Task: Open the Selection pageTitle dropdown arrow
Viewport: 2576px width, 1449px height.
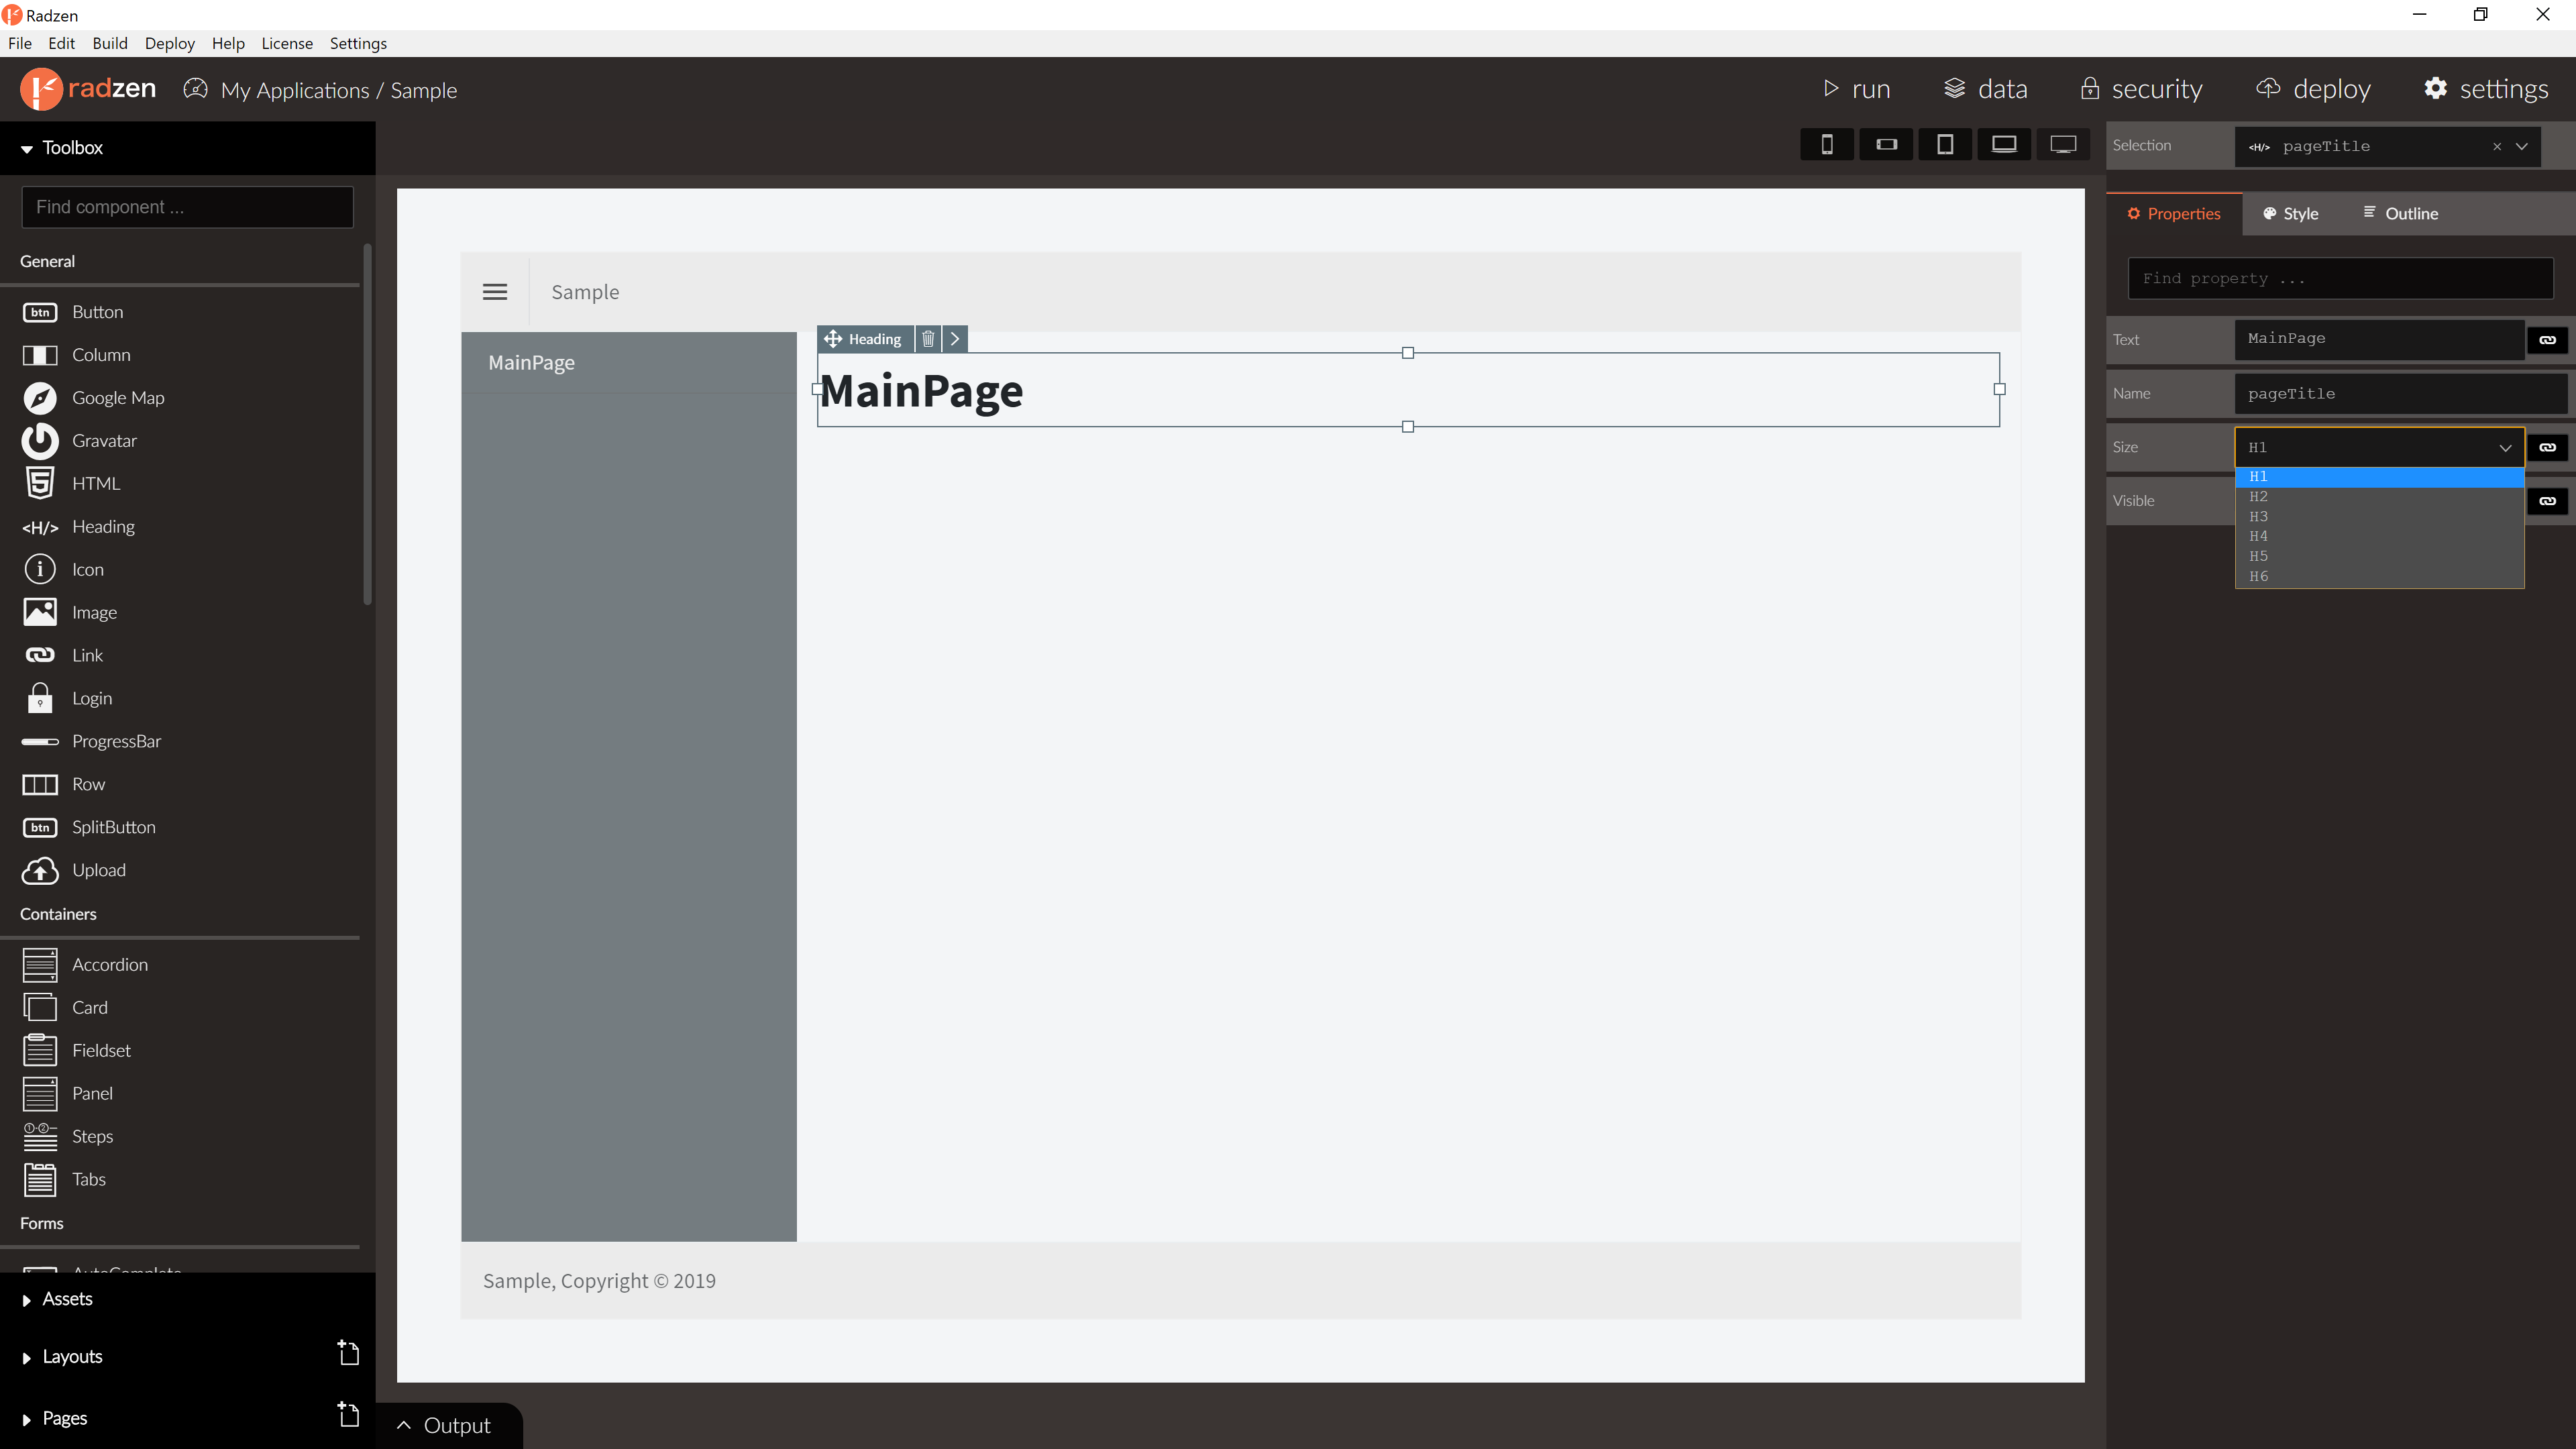Action: (x=2522, y=147)
